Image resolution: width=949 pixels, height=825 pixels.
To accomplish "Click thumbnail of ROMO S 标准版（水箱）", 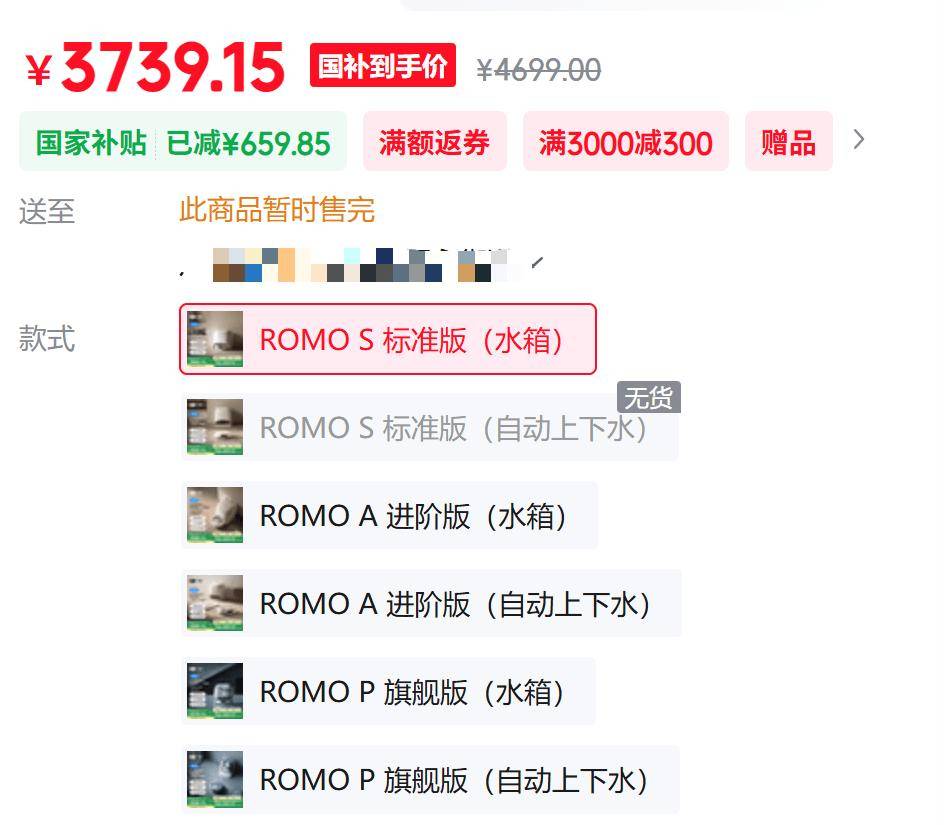I will [215, 339].
